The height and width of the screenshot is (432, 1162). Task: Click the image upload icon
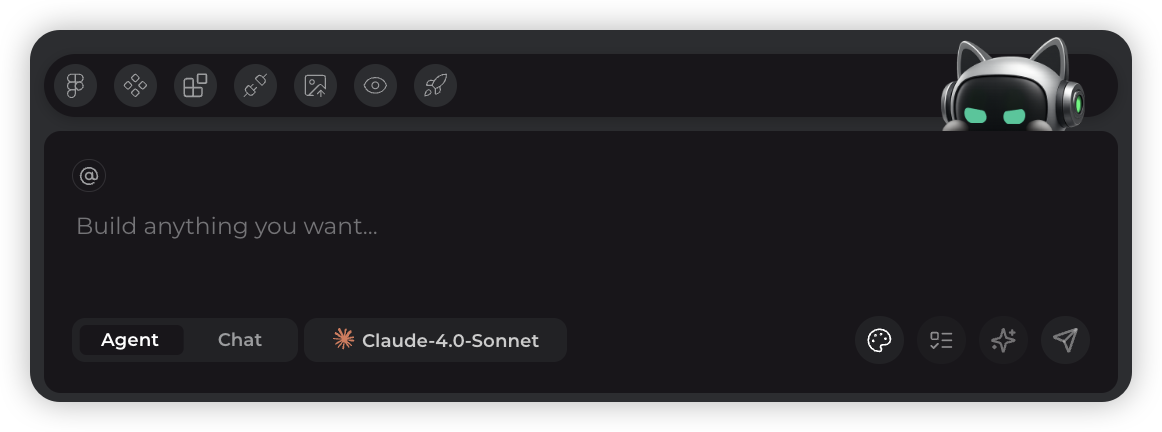pyautogui.click(x=315, y=86)
